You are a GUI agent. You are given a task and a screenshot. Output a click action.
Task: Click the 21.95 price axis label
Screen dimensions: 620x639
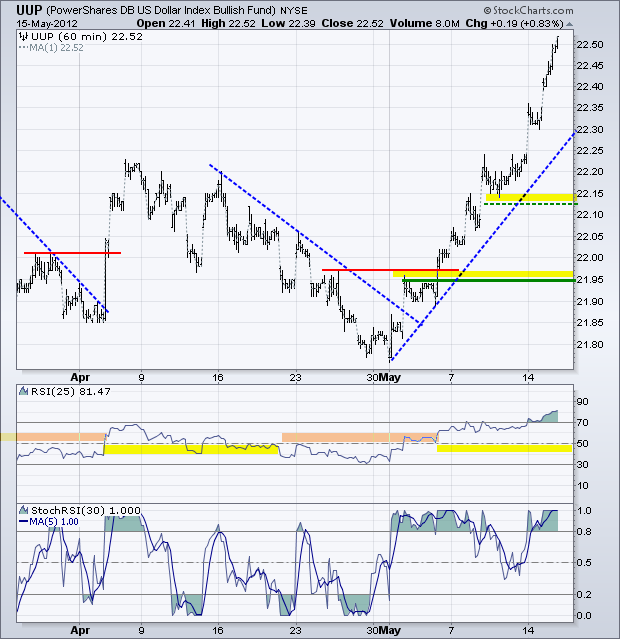pyautogui.click(x=589, y=280)
